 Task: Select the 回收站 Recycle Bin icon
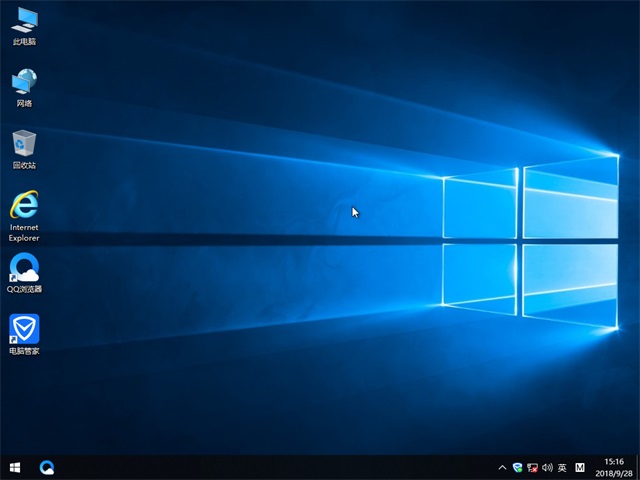click(x=24, y=144)
